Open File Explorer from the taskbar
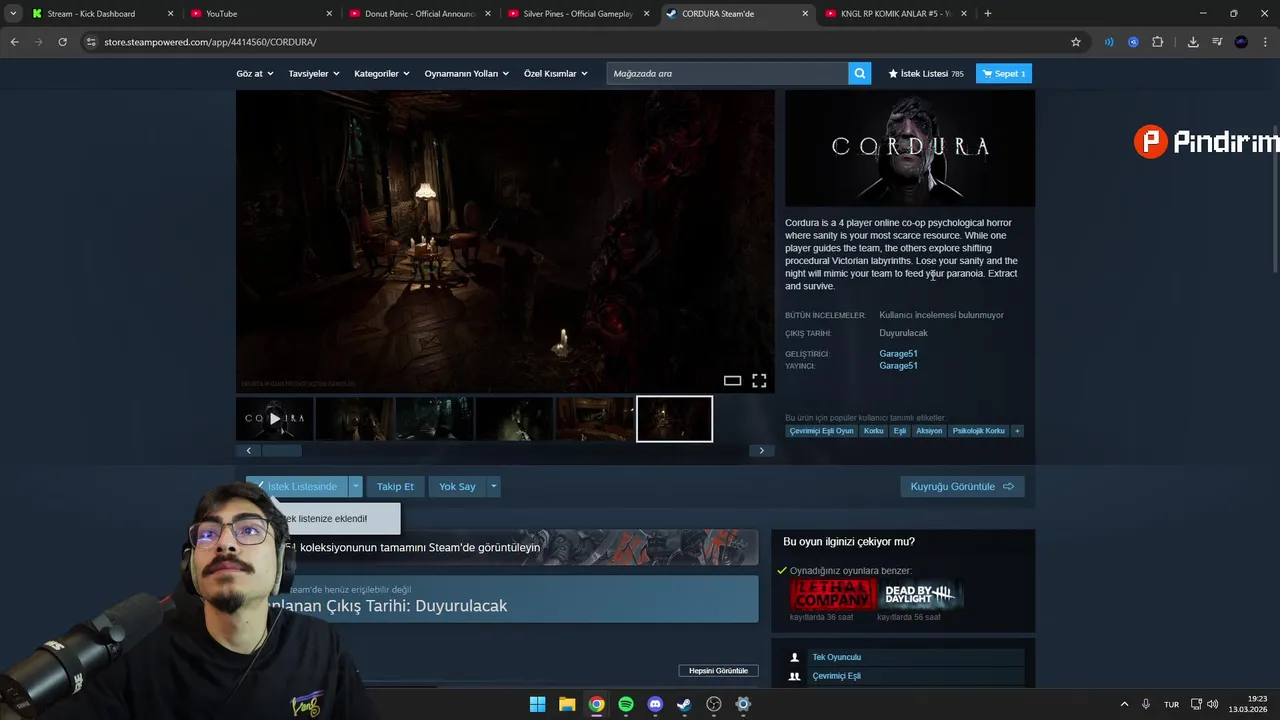 (567, 704)
